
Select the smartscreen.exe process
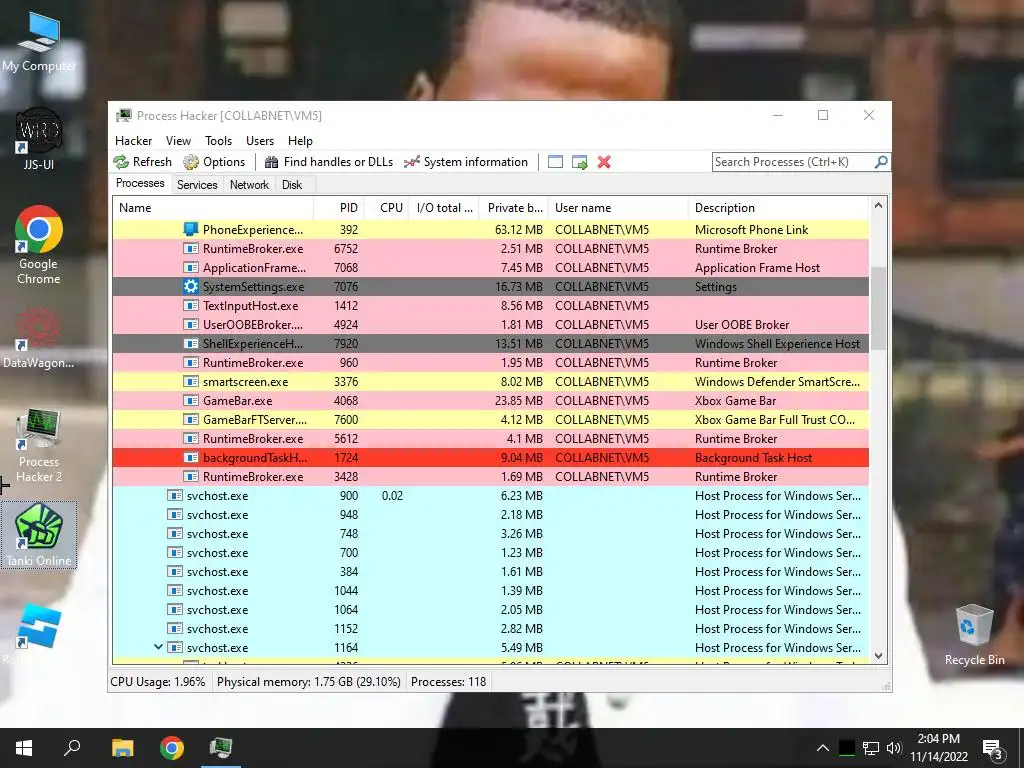coord(490,381)
